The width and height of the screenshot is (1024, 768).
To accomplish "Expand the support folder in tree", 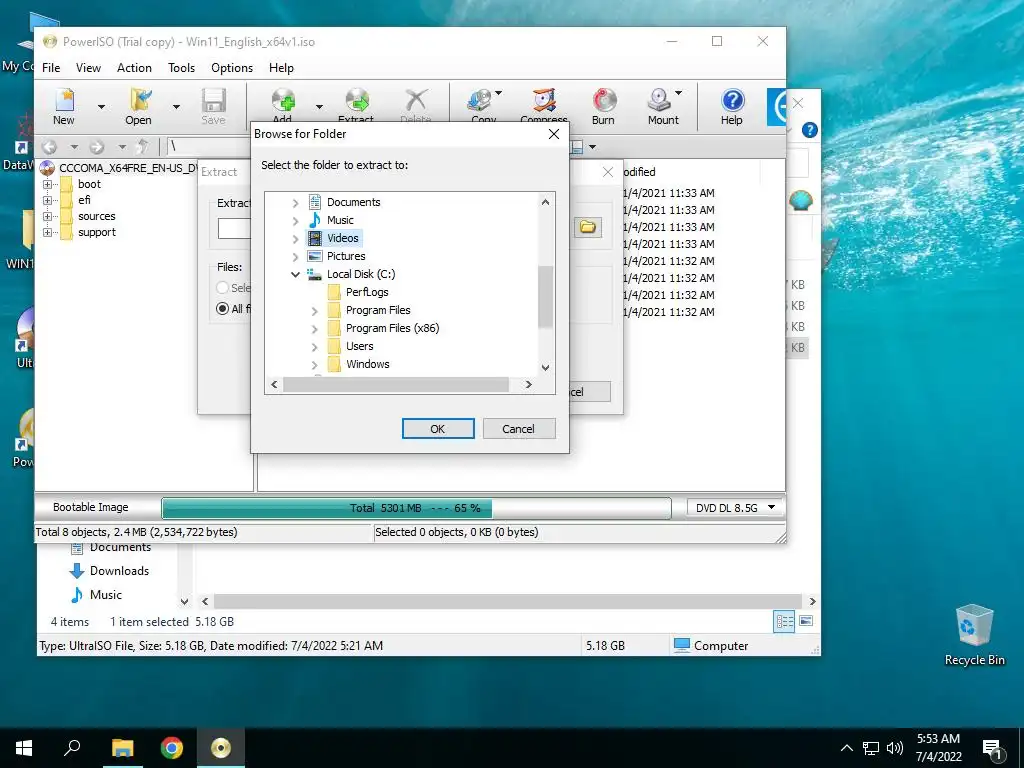I will coord(47,232).
